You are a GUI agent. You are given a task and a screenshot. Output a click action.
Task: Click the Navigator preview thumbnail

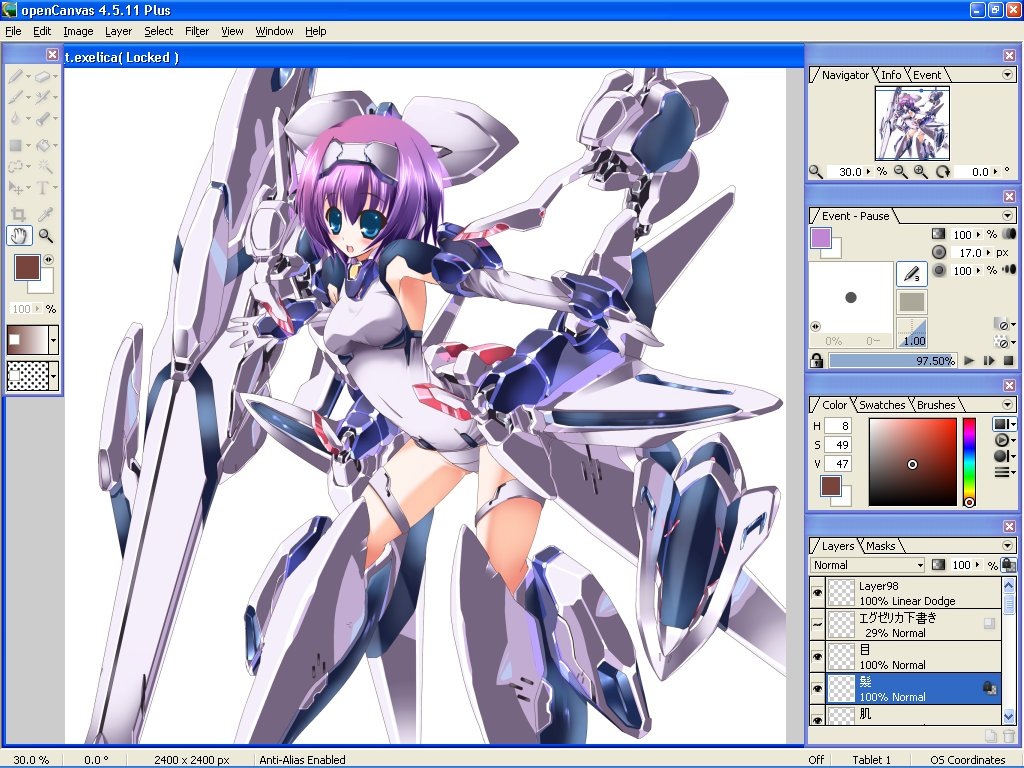pyautogui.click(x=912, y=123)
